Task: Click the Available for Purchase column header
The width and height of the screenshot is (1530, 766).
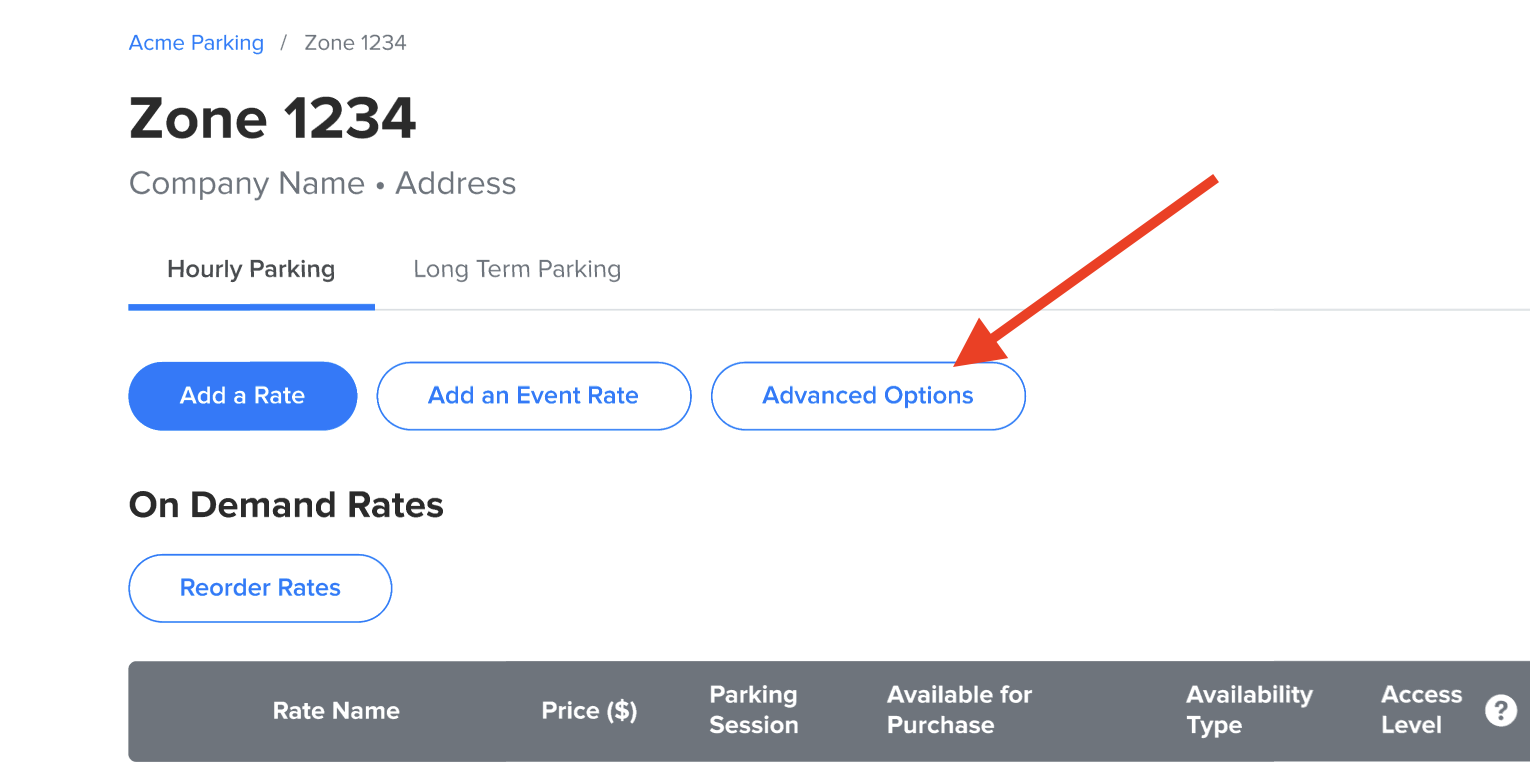Action: click(x=959, y=710)
